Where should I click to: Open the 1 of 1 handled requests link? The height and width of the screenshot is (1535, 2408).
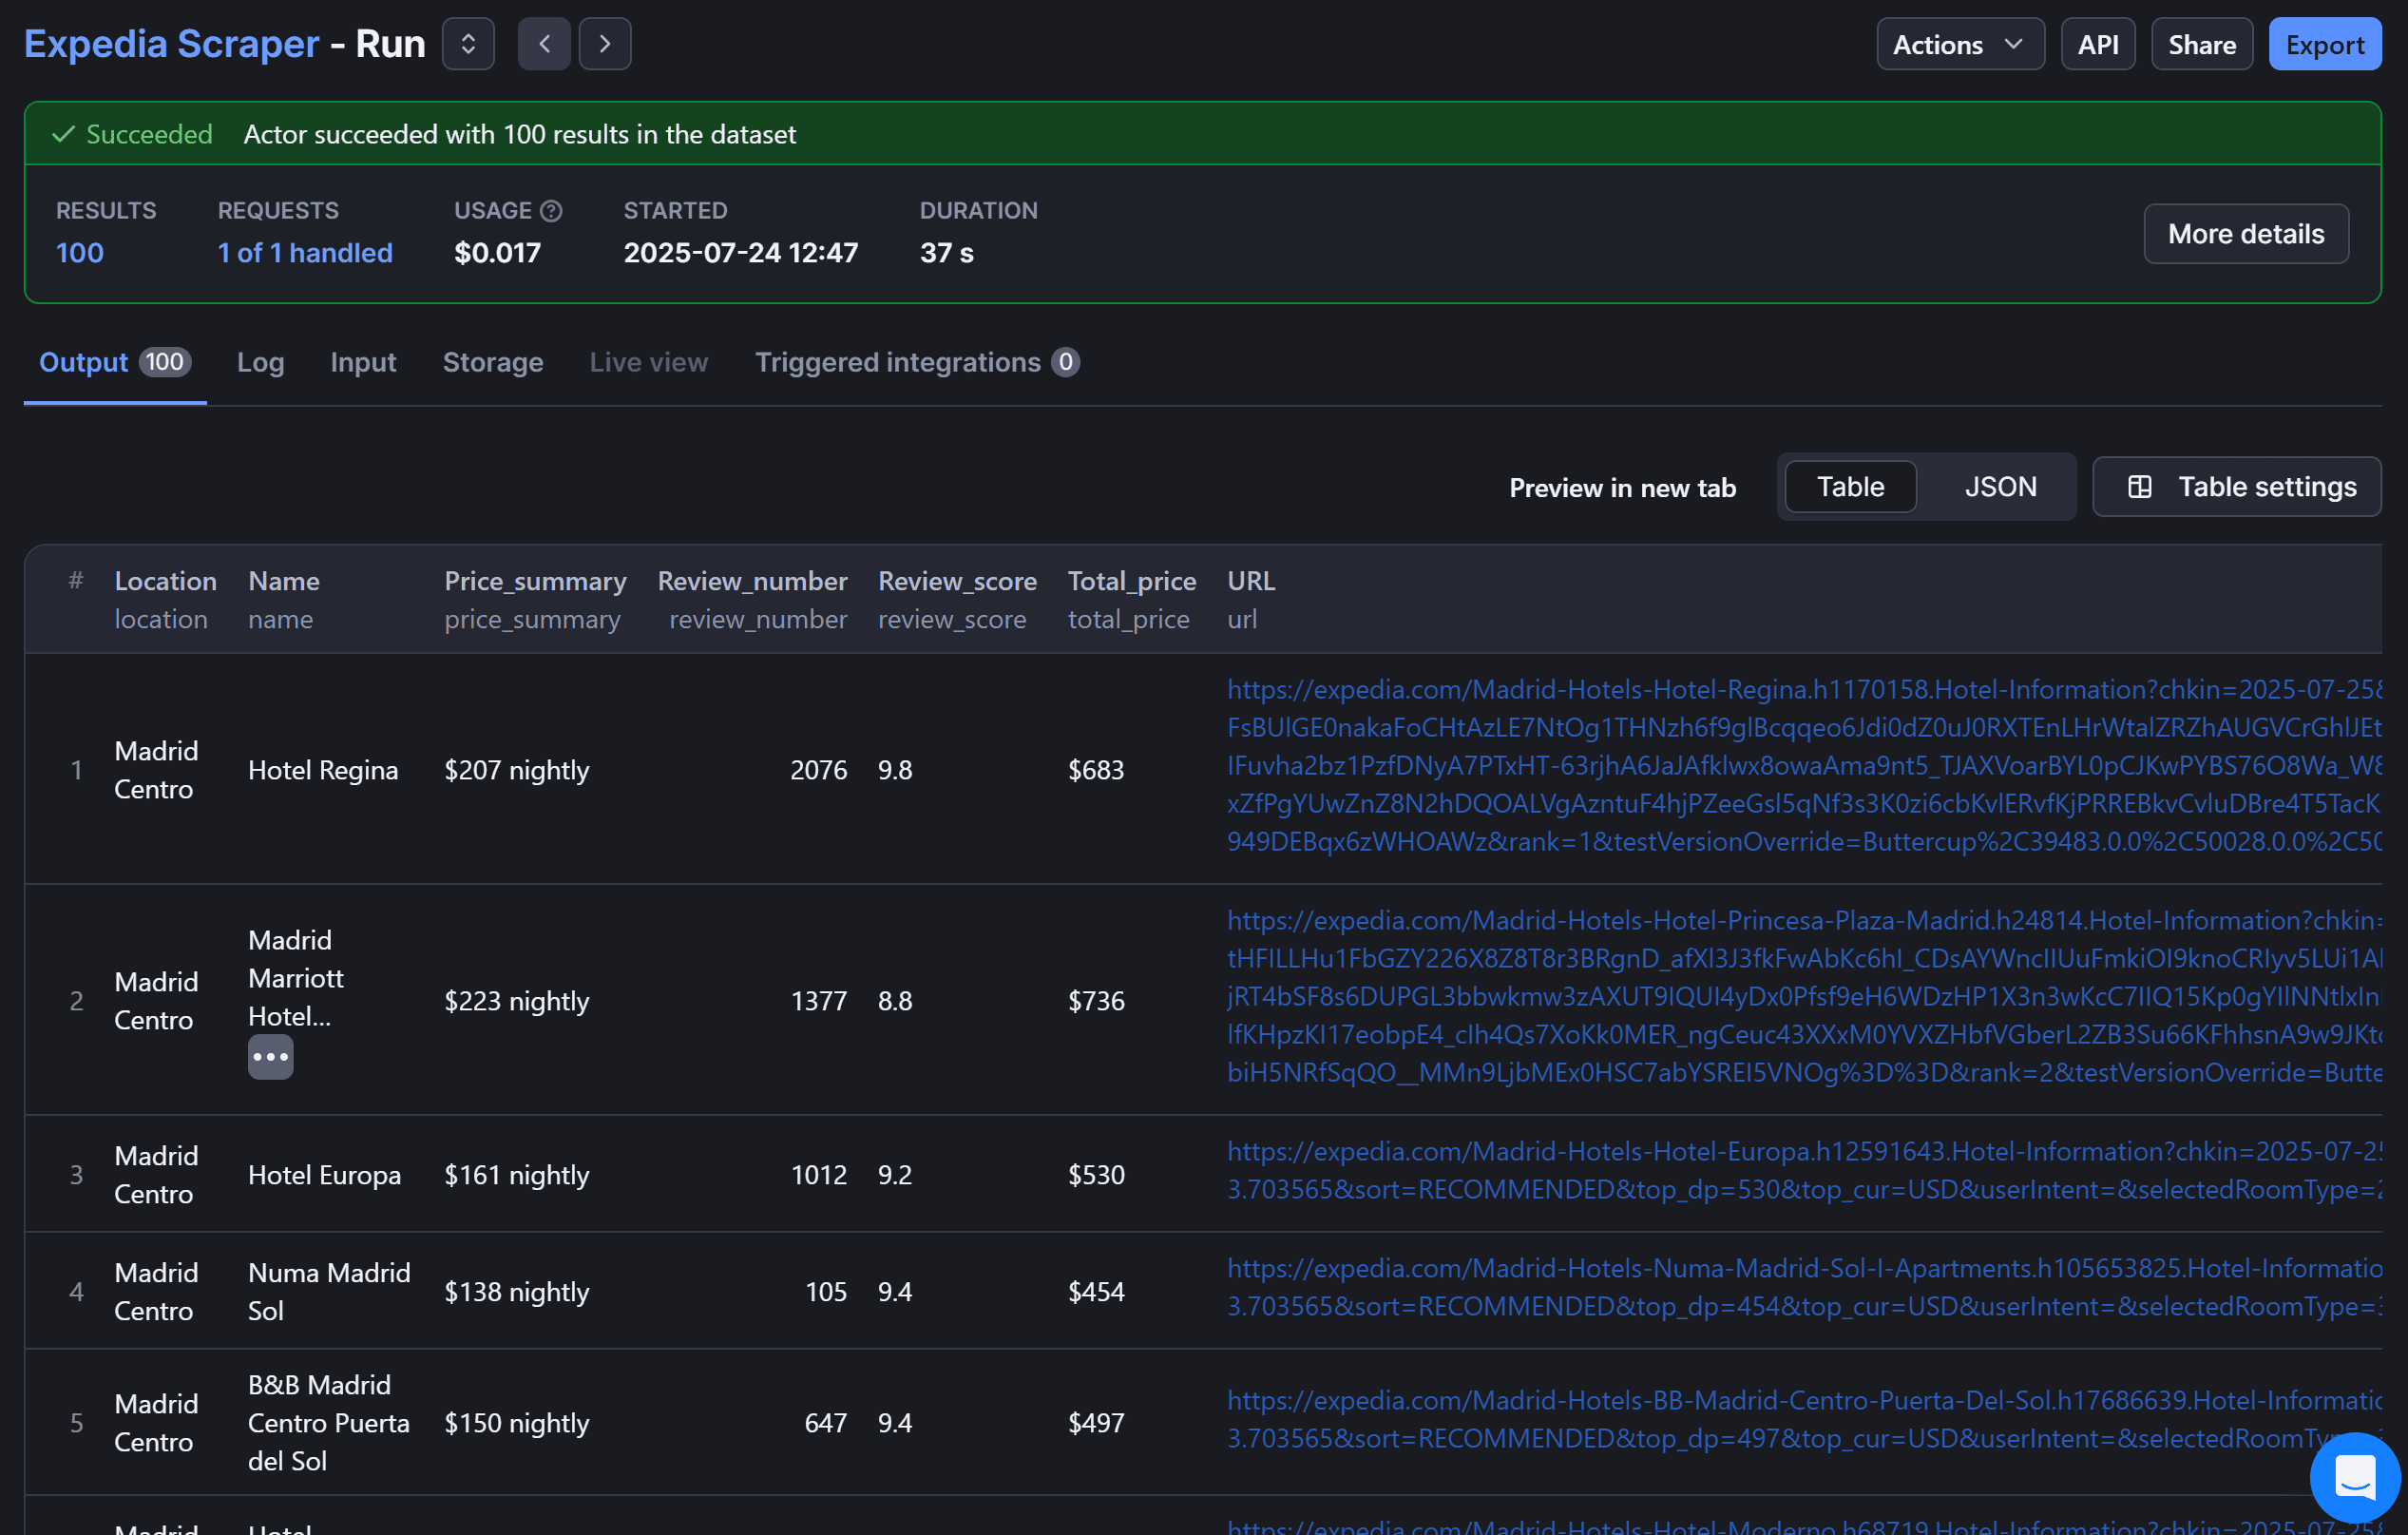pyautogui.click(x=304, y=252)
